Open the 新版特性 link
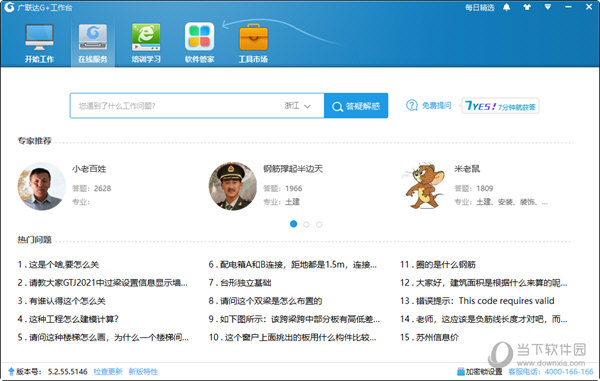 pos(143,371)
